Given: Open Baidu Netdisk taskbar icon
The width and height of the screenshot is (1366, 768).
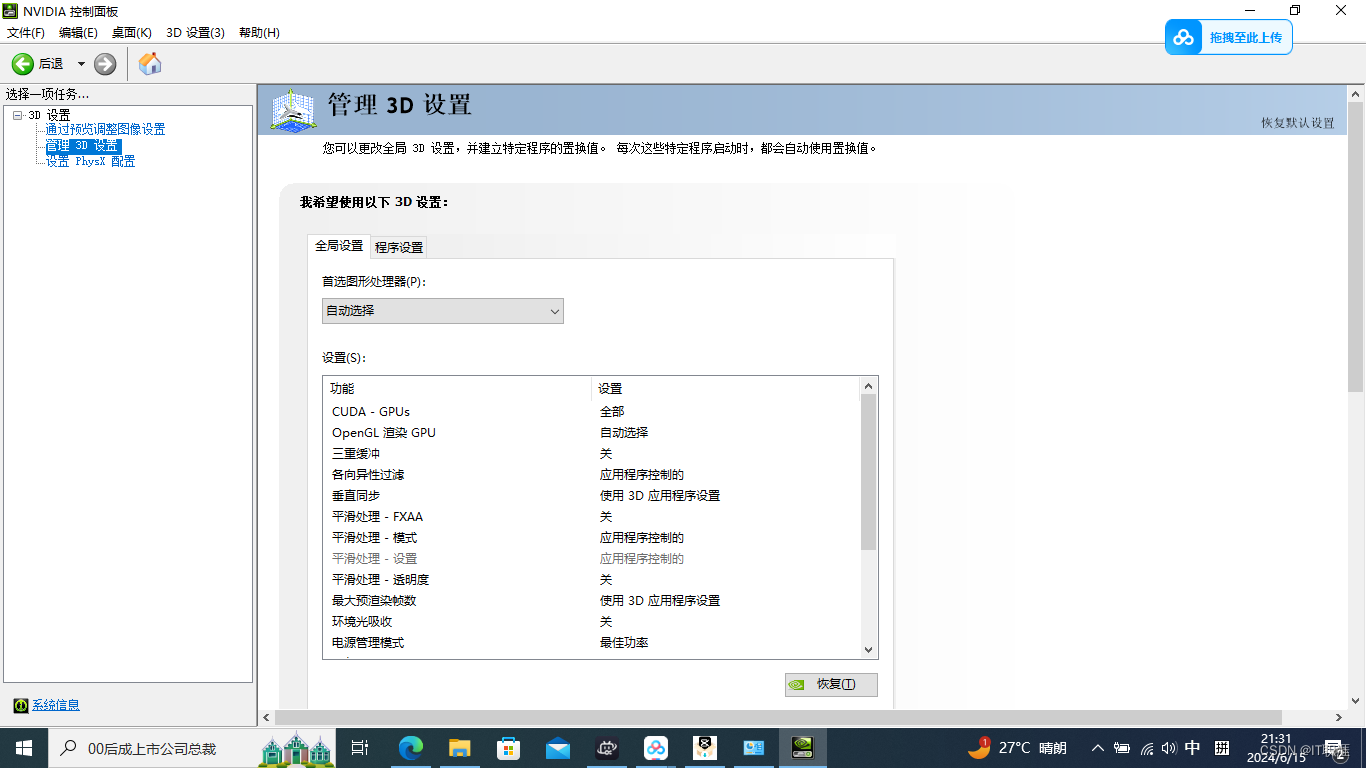Looking at the screenshot, I should tap(656, 748).
